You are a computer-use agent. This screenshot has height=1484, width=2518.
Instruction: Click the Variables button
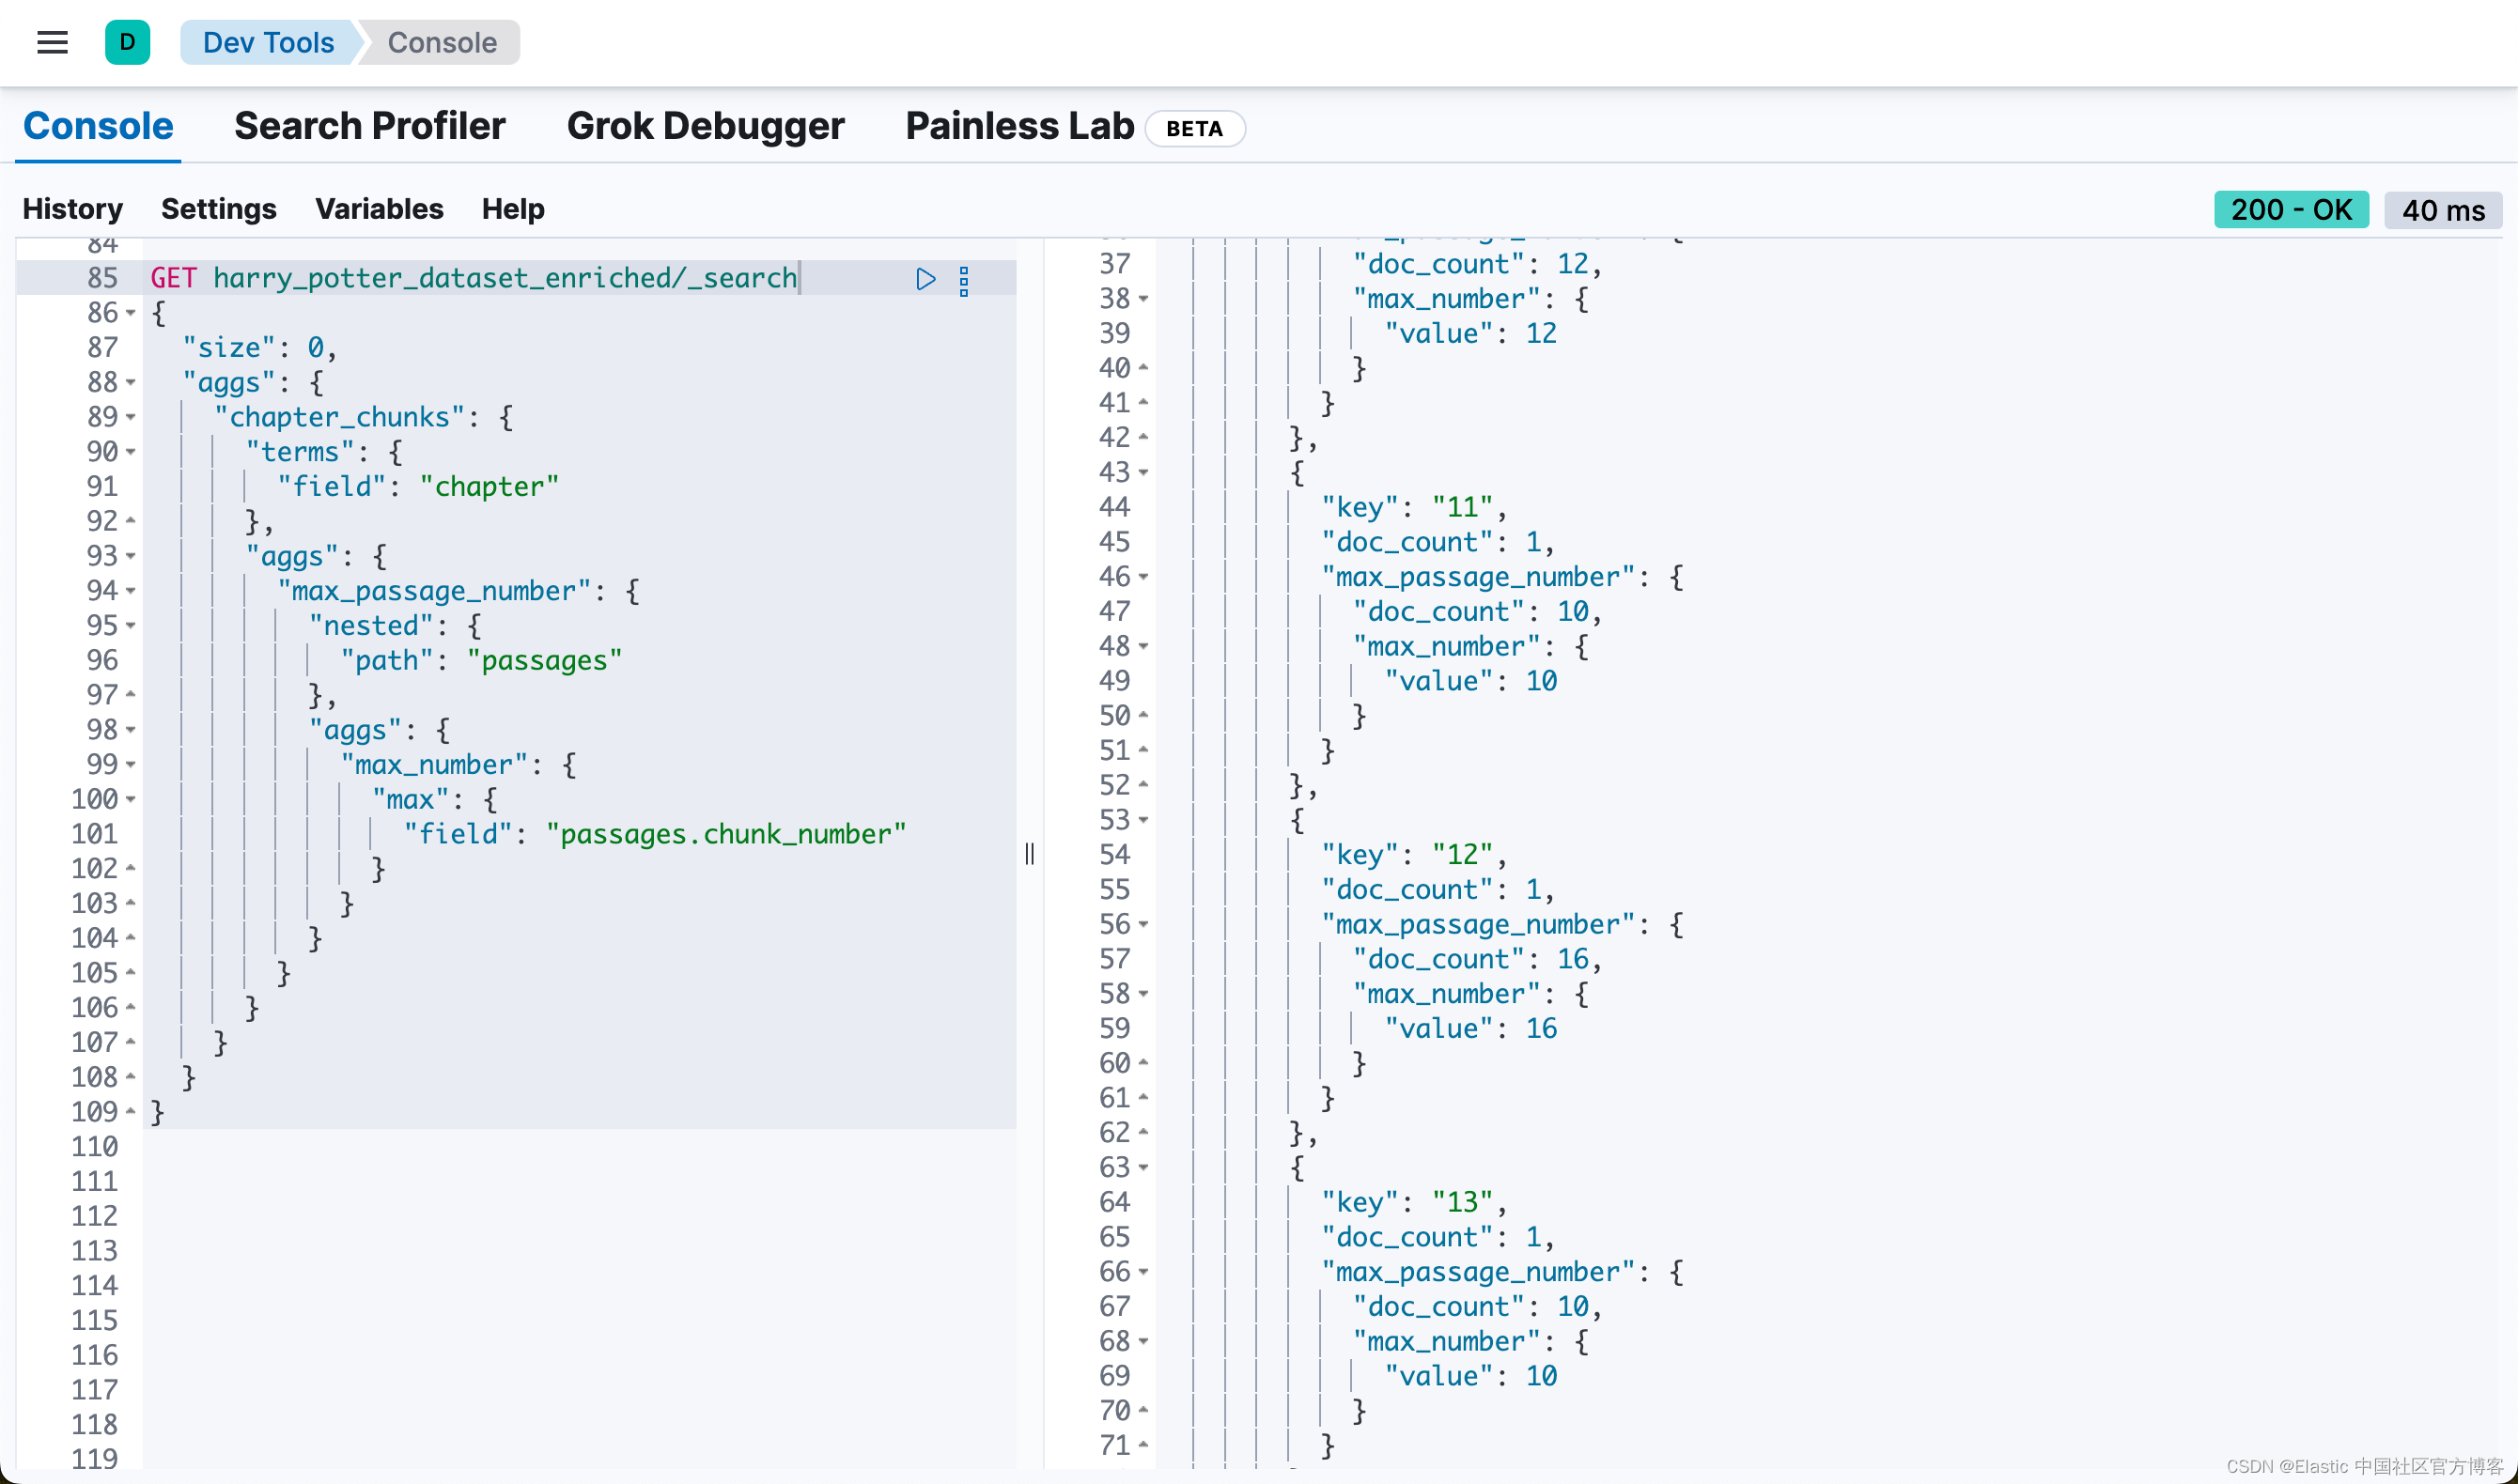coord(378,209)
